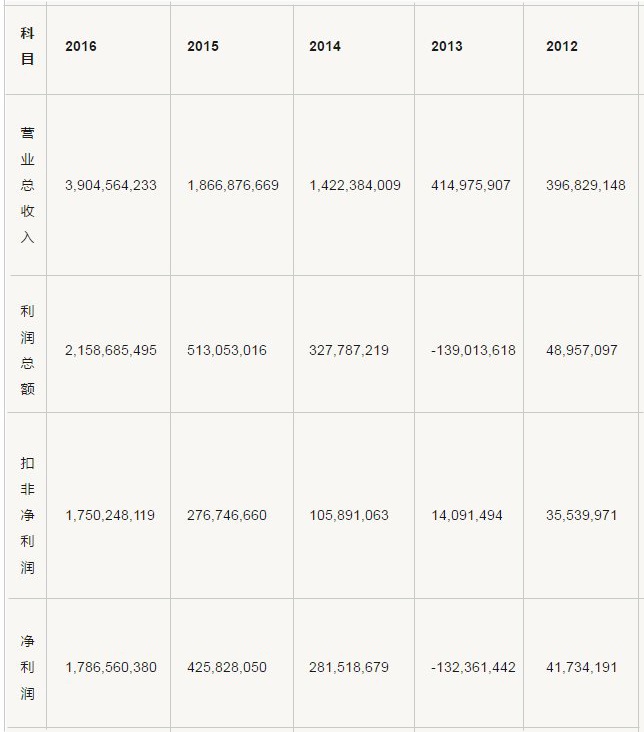Click 2016 revenue value 3,904,564,233

[x=110, y=185]
